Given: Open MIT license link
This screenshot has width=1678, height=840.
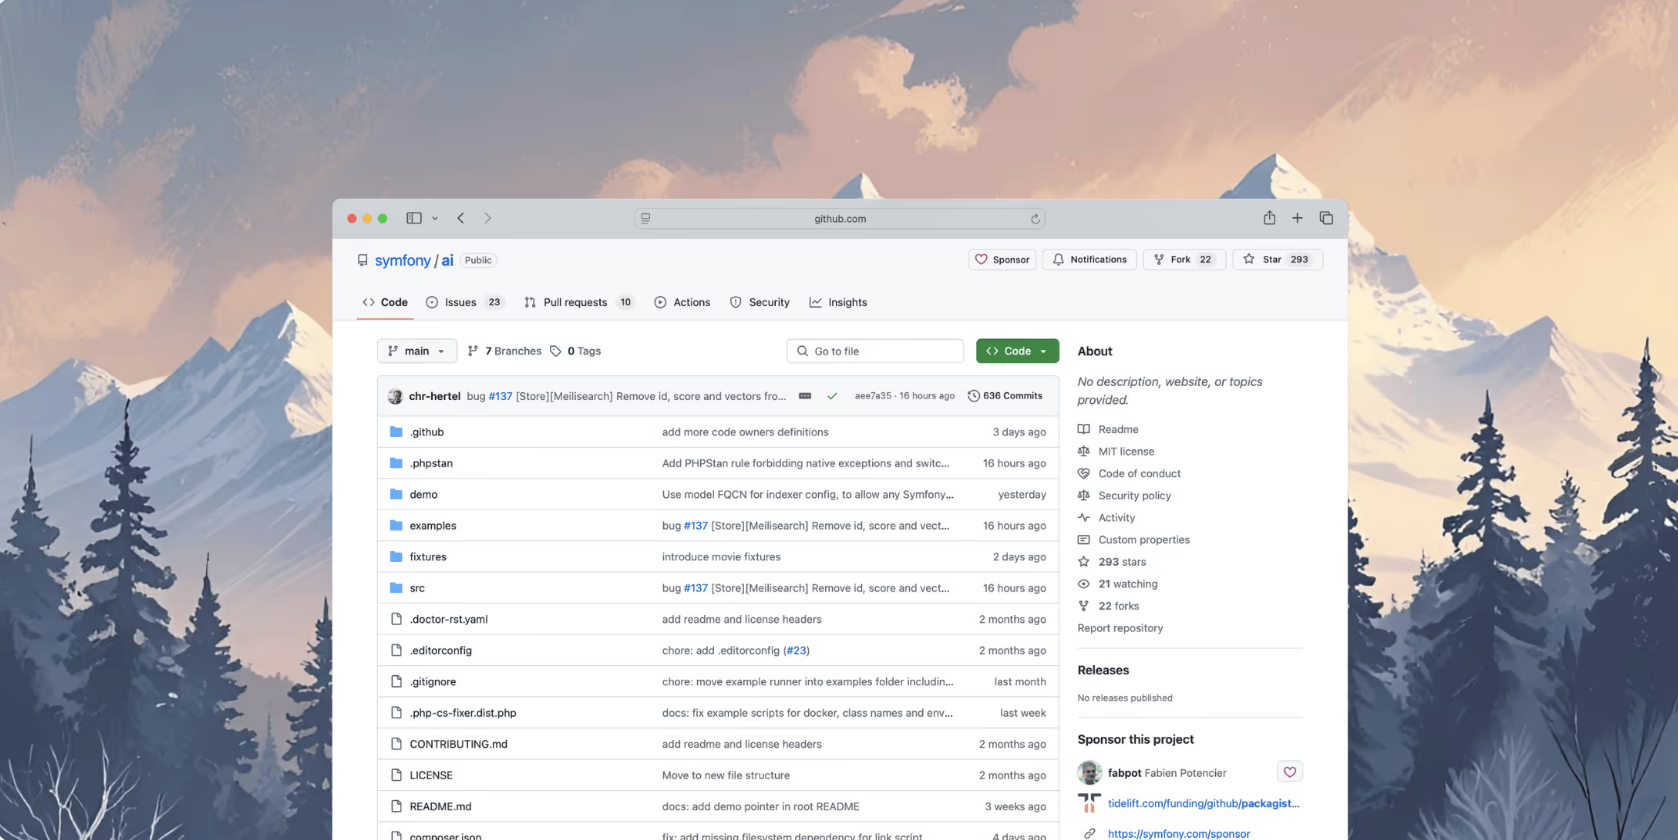Looking at the screenshot, I should [1126, 451].
